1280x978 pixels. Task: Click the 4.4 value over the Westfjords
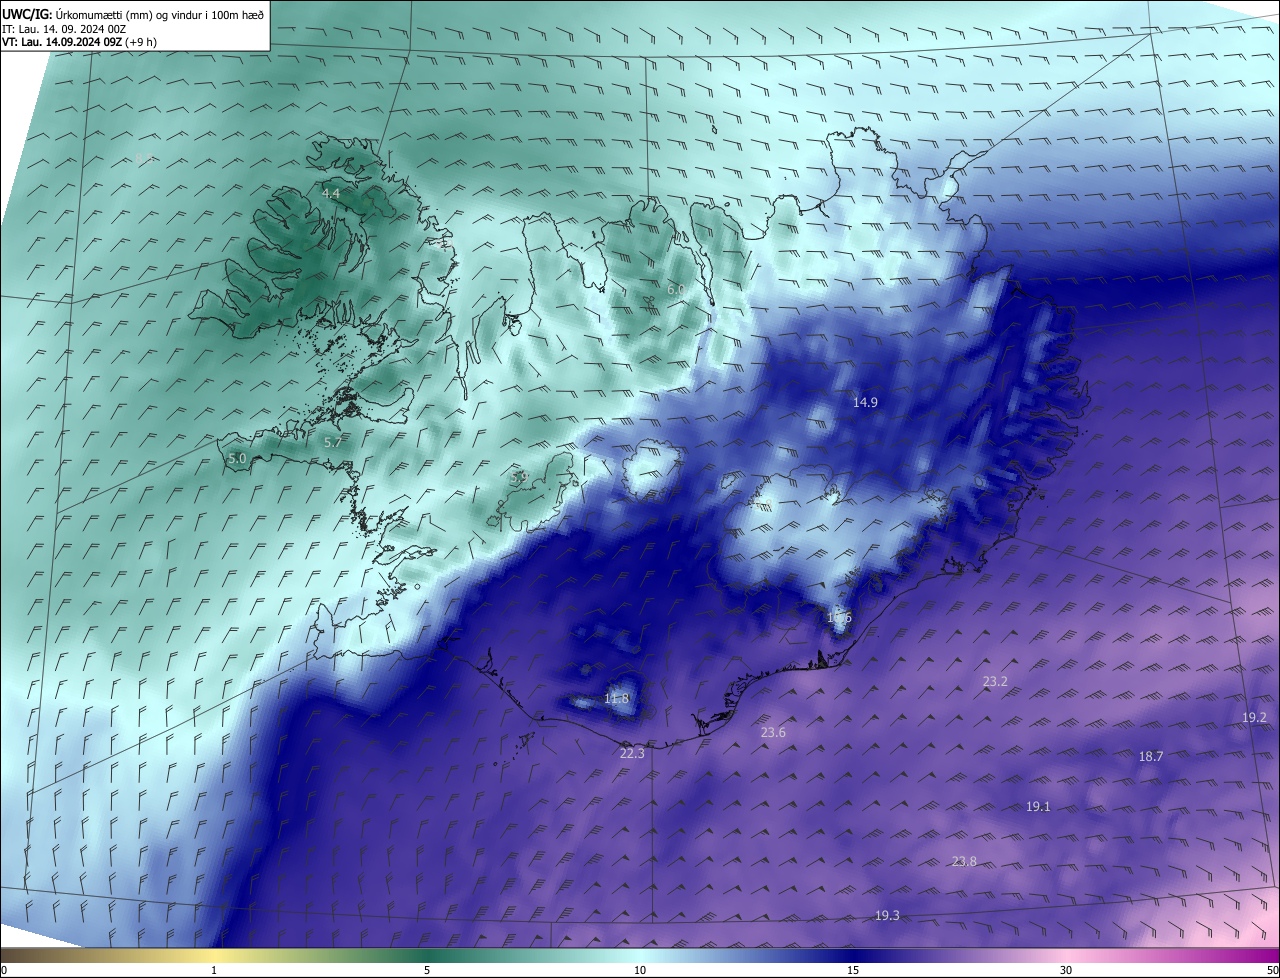pyautogui.click(x=331, y=193)
